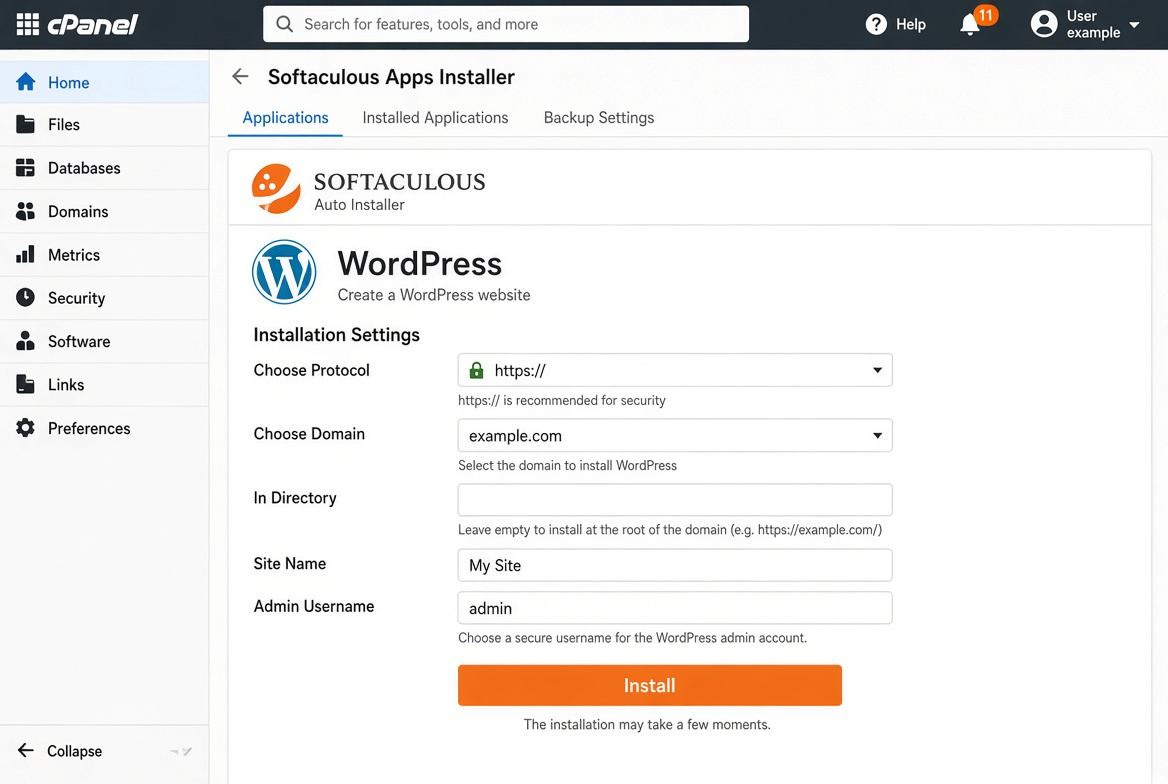Click the search magnifier icon
The width and height of the screenshot is (1168, 784).
click(285, 24)
